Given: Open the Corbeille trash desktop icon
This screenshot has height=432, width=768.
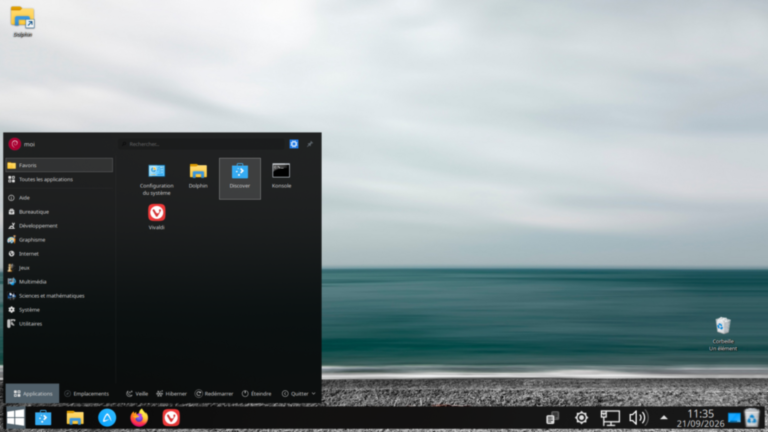Looking at the screenshot, I should tap(723, 334).
